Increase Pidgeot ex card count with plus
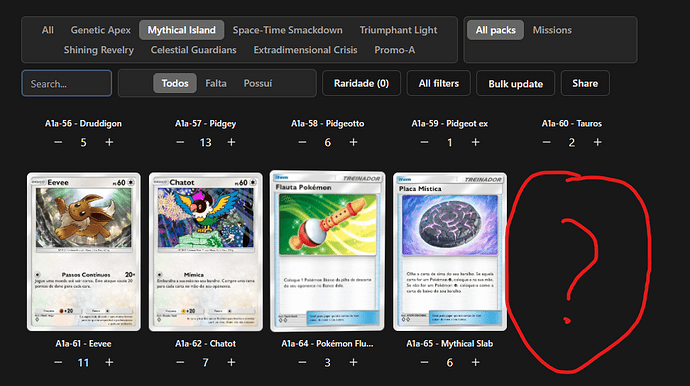Screen dimensions: 690x386 click(x=475, y=142)
